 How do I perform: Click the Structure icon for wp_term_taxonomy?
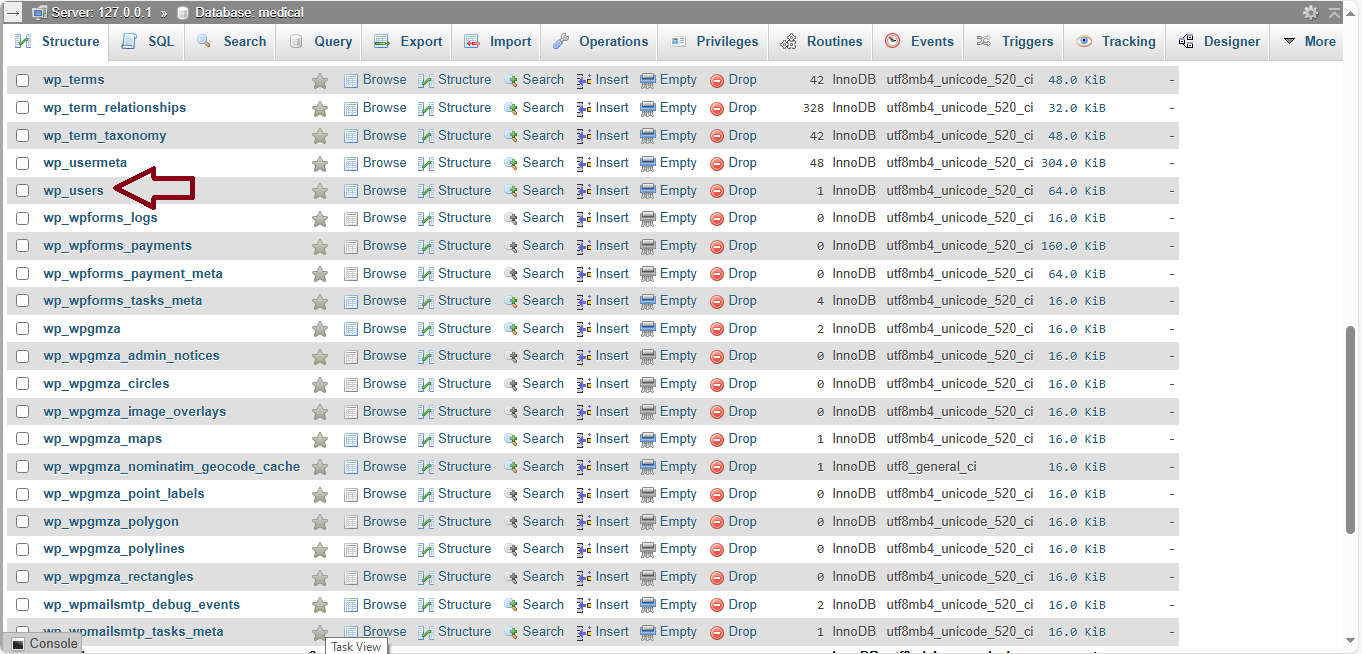coord(426,136)
